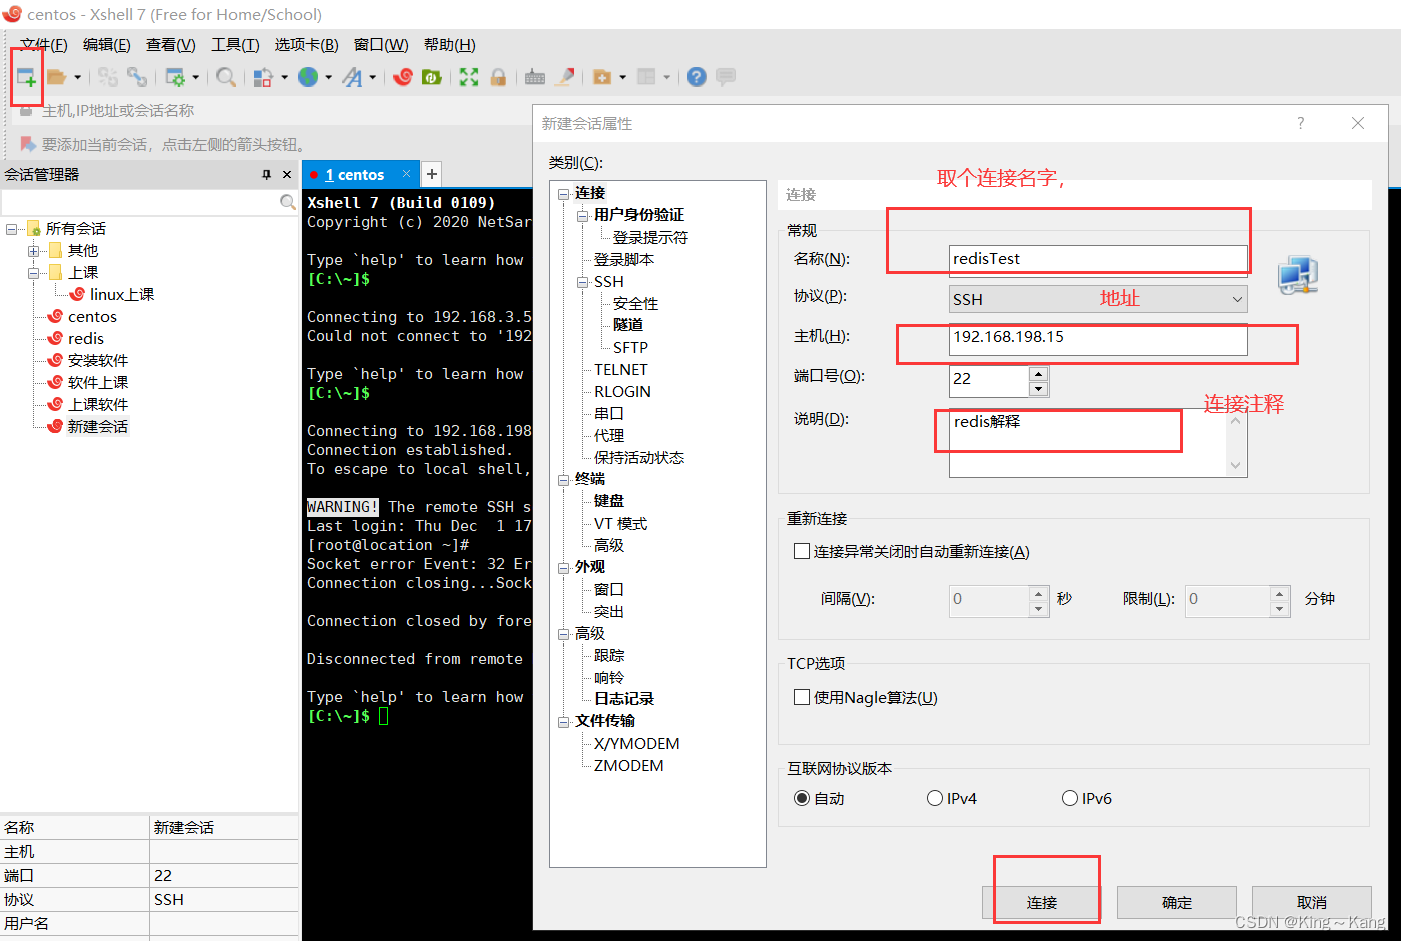Viewport: 1401px width, 941px height.
Task: Click the lock screen padlock icon
Action: tap(498, 77)
